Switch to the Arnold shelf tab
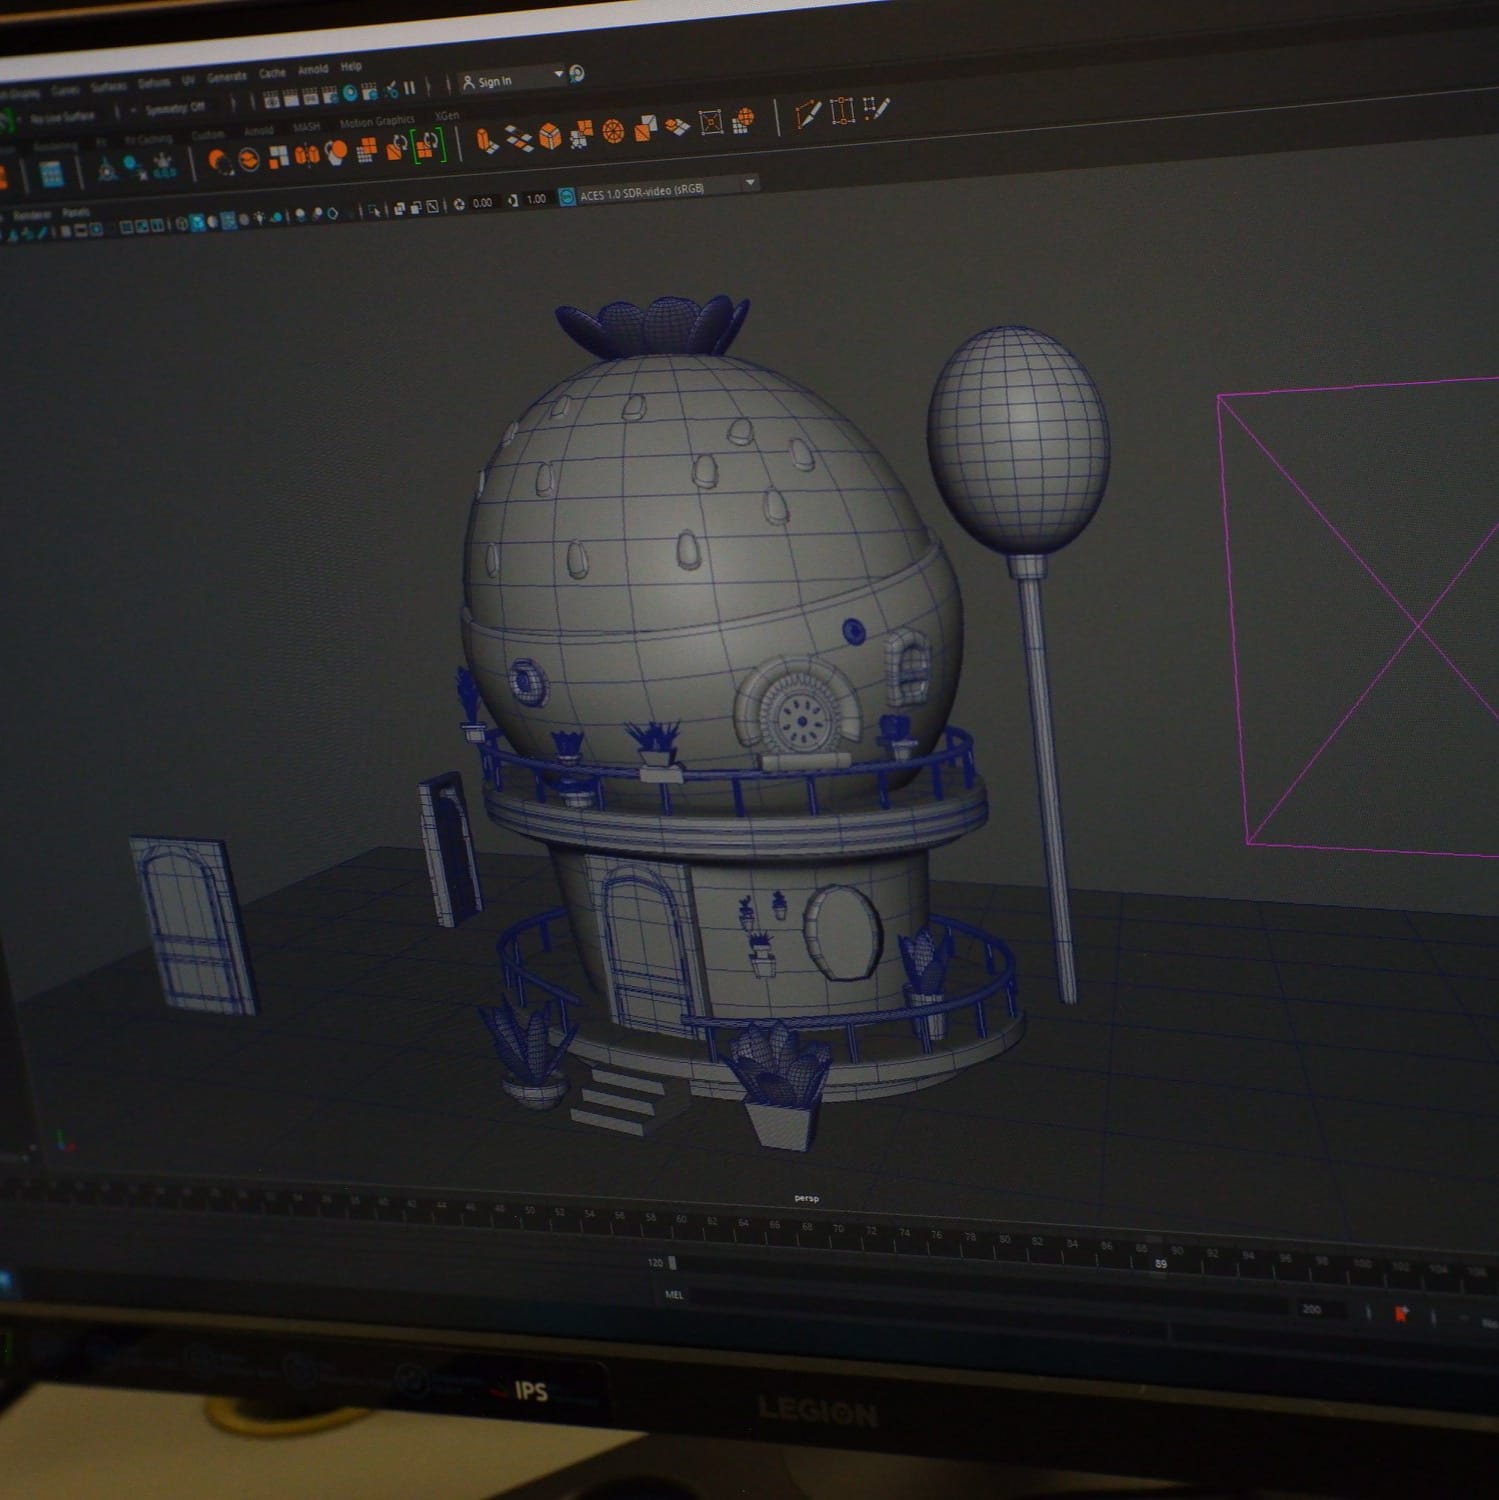The width and height of the screenshot is (1499, 1500). 258,131
